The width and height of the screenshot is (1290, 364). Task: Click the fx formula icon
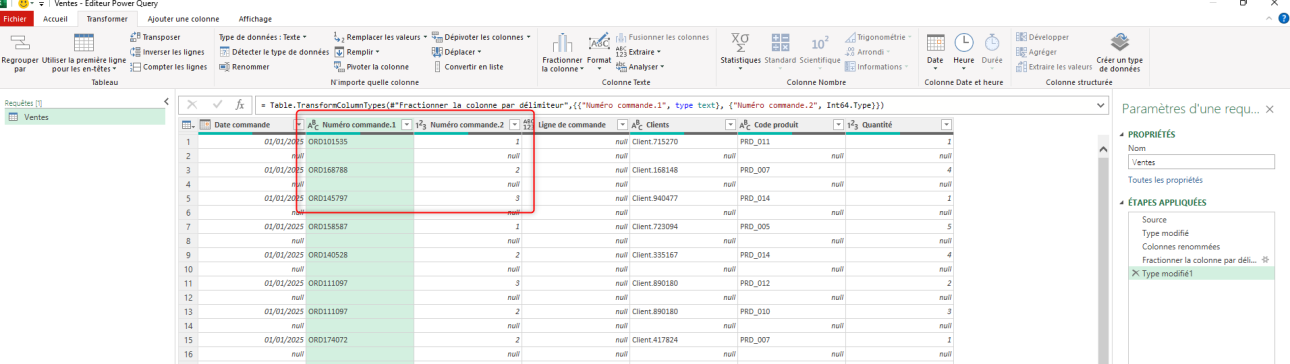point(240,104)
